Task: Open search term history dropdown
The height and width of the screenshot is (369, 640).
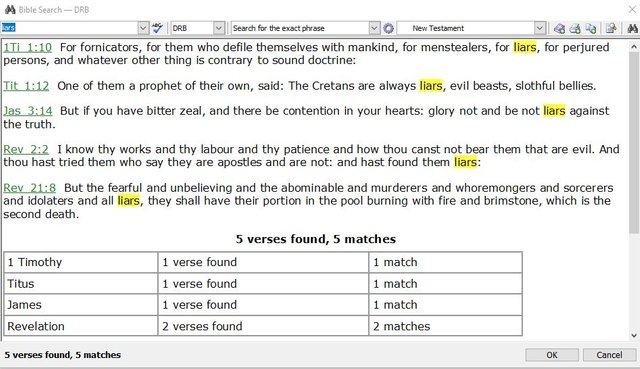Action: (x=143, y=28)
